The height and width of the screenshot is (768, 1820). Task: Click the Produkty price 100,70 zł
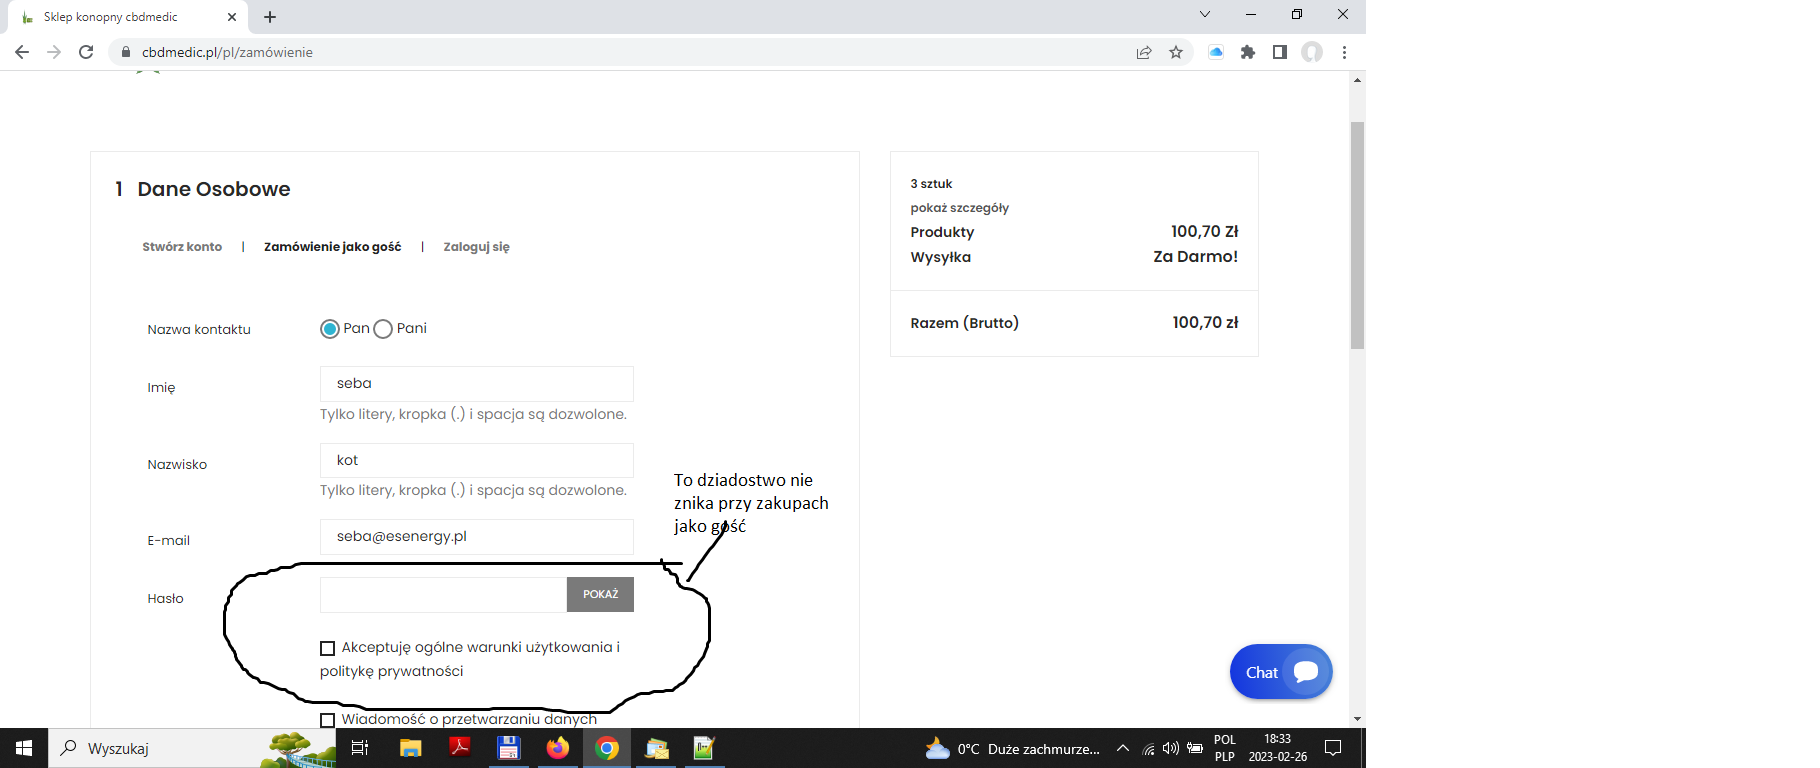pos(1204,232)
